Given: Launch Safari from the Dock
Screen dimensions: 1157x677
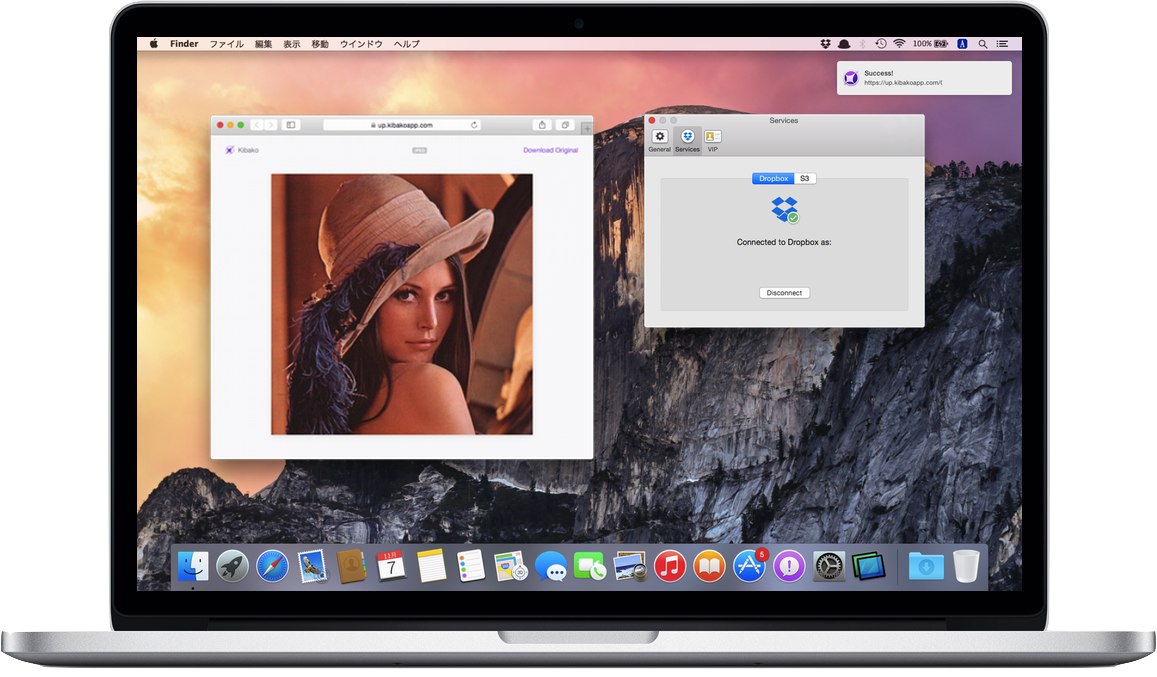Looking at the screenshot, I should 272,567.
